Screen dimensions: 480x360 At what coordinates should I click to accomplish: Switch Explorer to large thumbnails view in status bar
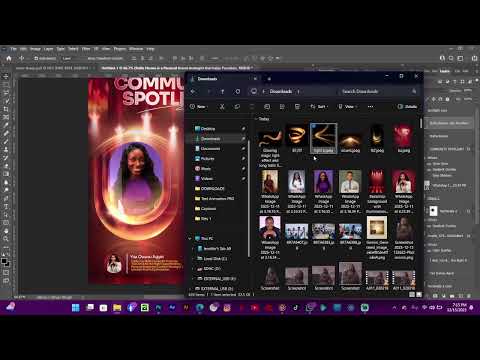(x=419, y=295)
